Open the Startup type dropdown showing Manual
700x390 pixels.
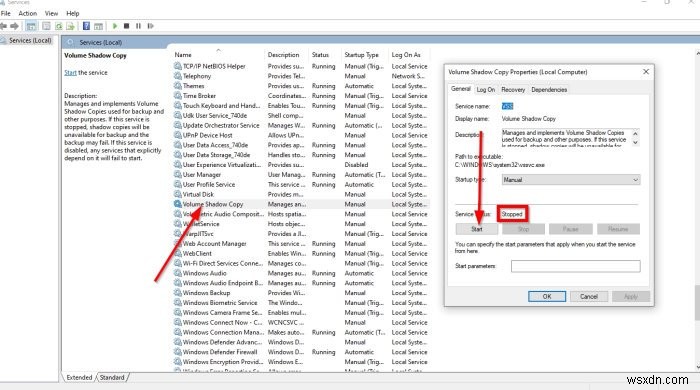[x=571, y=180]
